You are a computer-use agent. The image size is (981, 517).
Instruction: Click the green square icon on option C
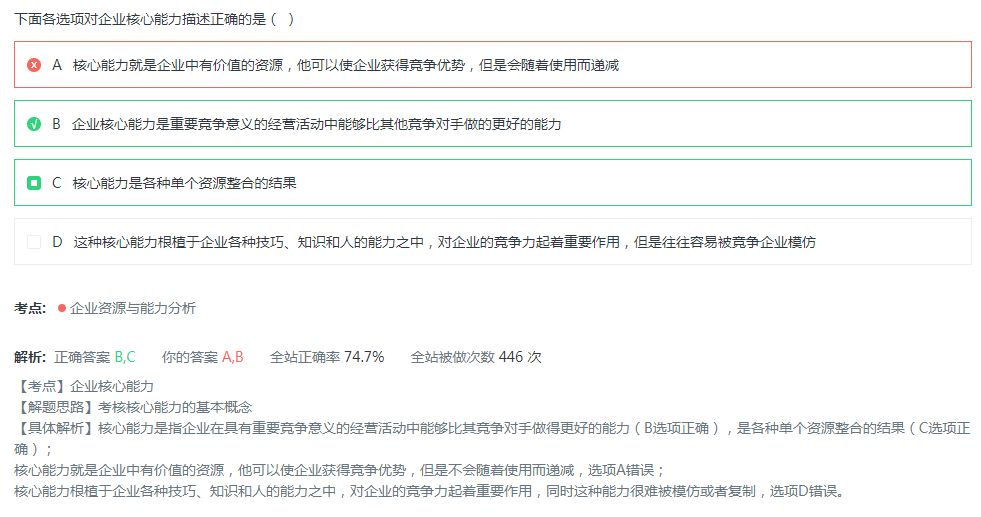(34, 183)
